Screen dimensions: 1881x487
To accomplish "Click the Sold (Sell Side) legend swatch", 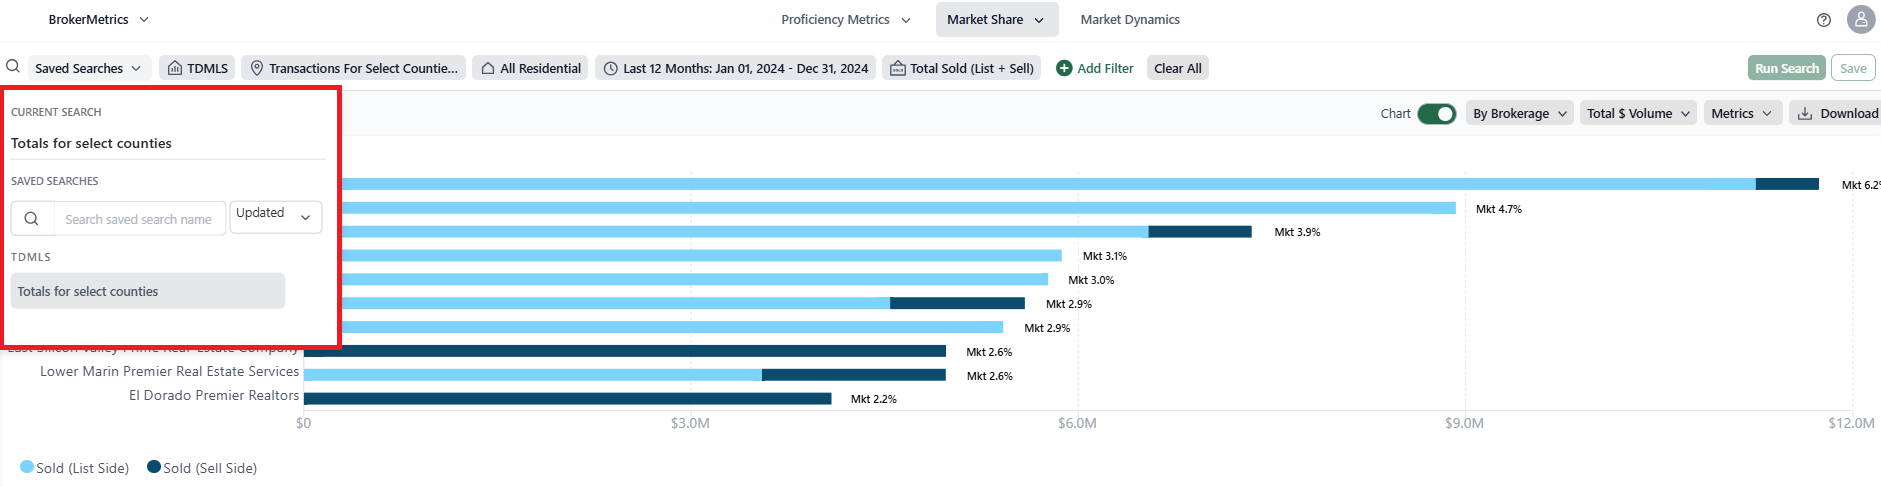I will 154,467.
